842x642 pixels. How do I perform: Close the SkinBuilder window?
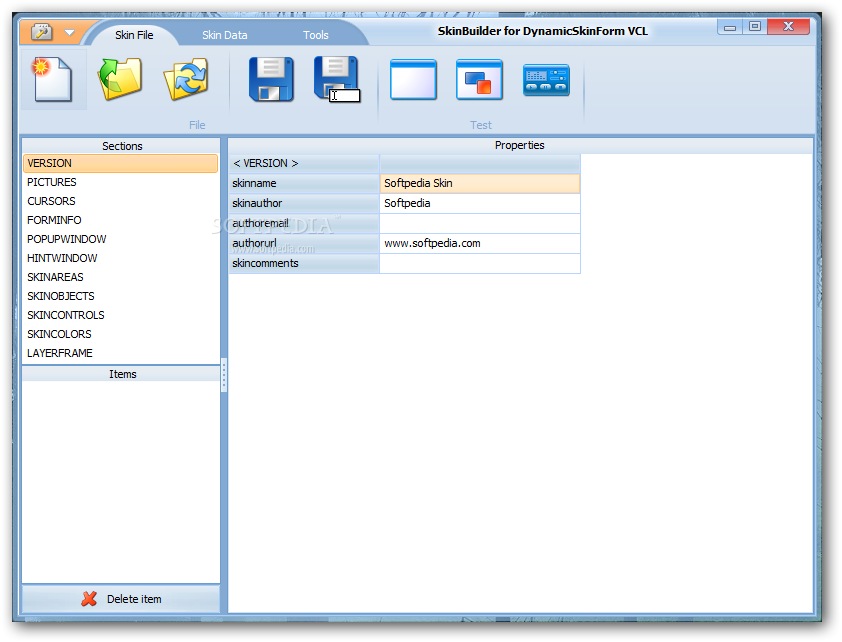pyautogui.click(x=788, y=26)
